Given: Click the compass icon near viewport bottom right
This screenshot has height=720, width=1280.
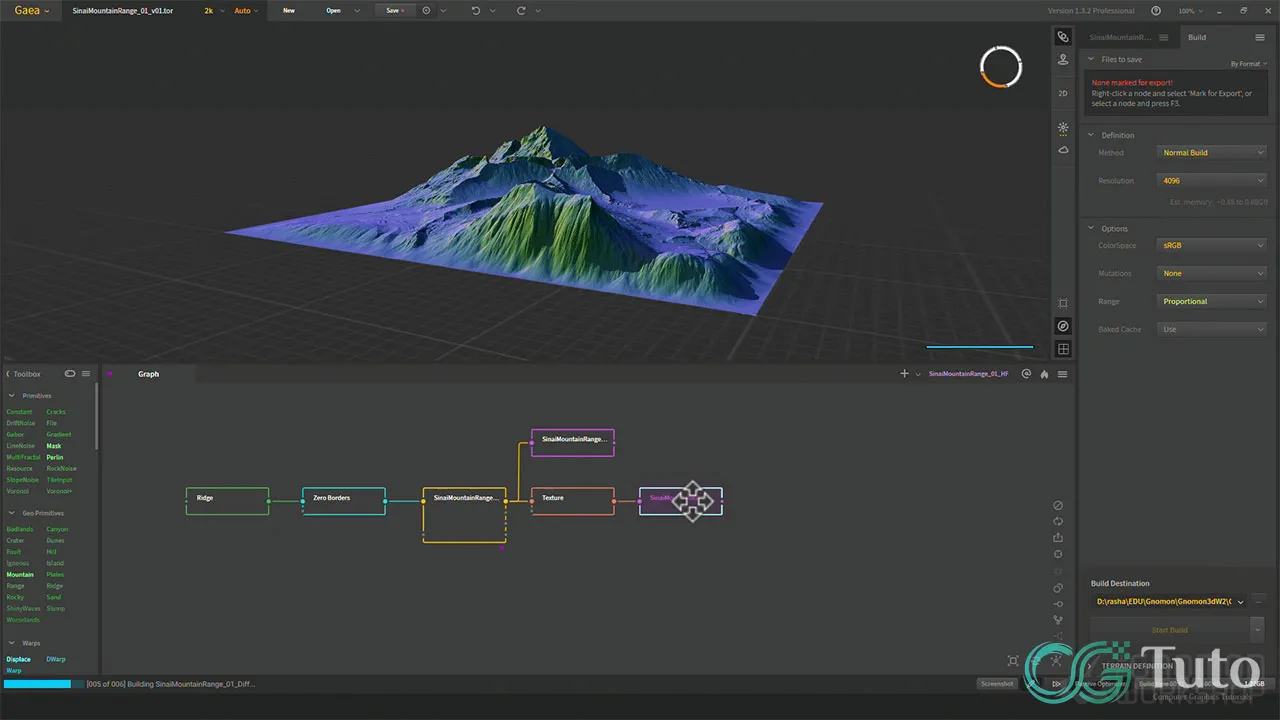Looking at the screenshot, I should pyautogui.click(x=1063, y=326).
